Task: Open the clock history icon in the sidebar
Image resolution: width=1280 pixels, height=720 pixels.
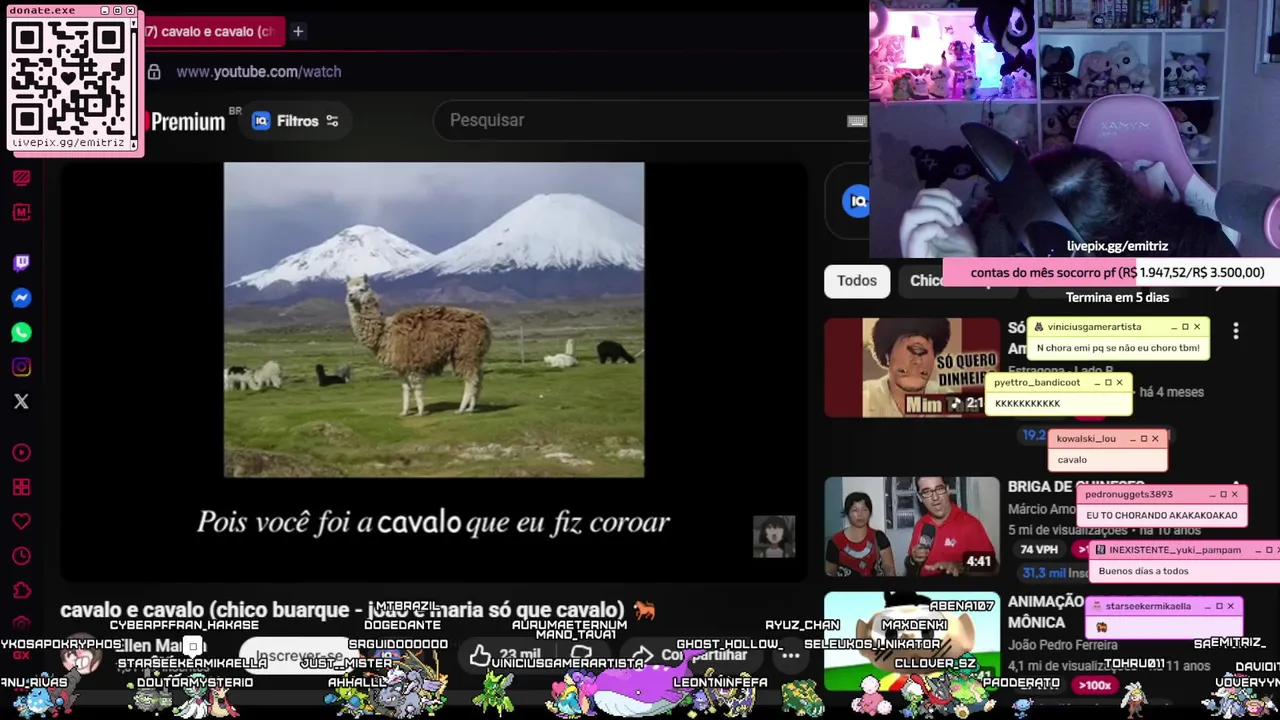Action: click(x=21, y=556)
